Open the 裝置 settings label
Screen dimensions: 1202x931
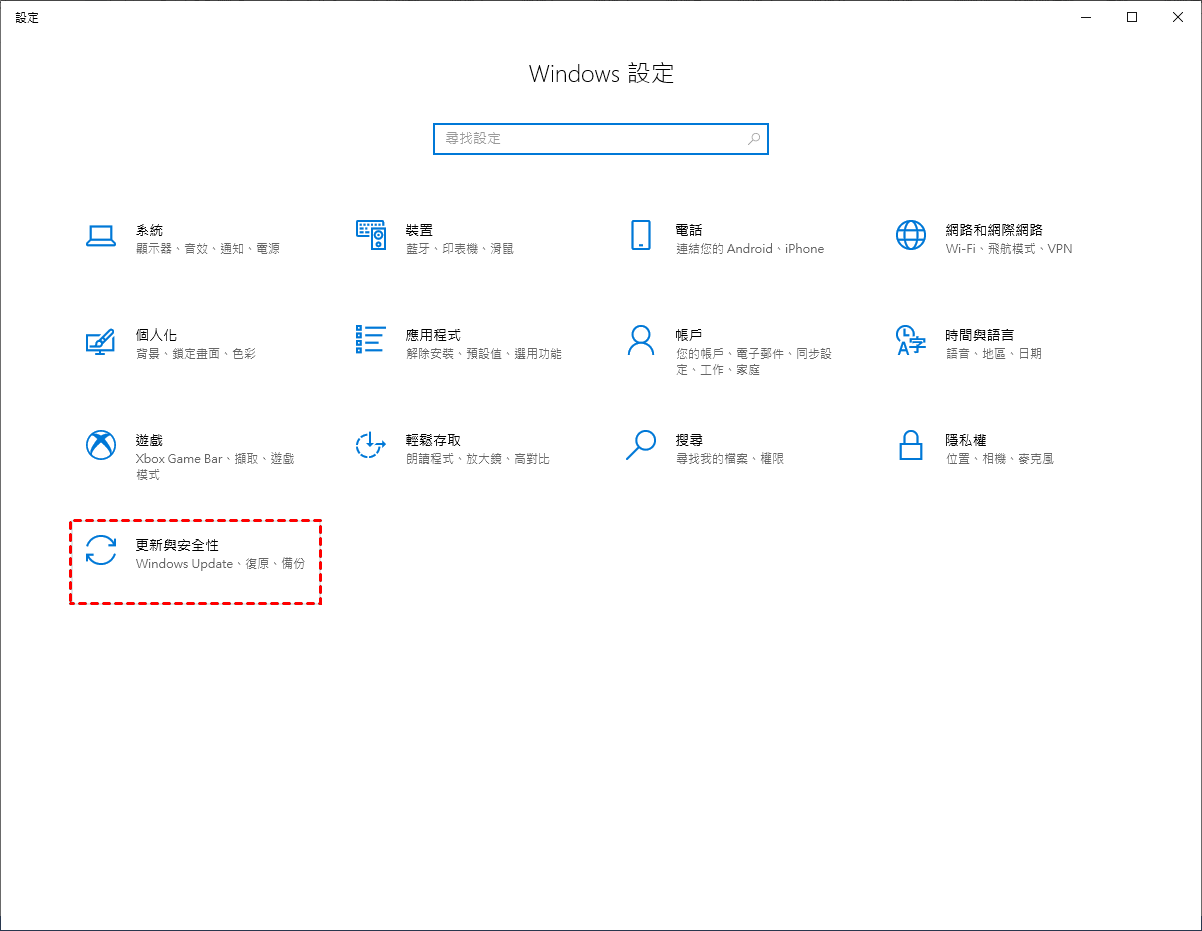click(419, 230)
